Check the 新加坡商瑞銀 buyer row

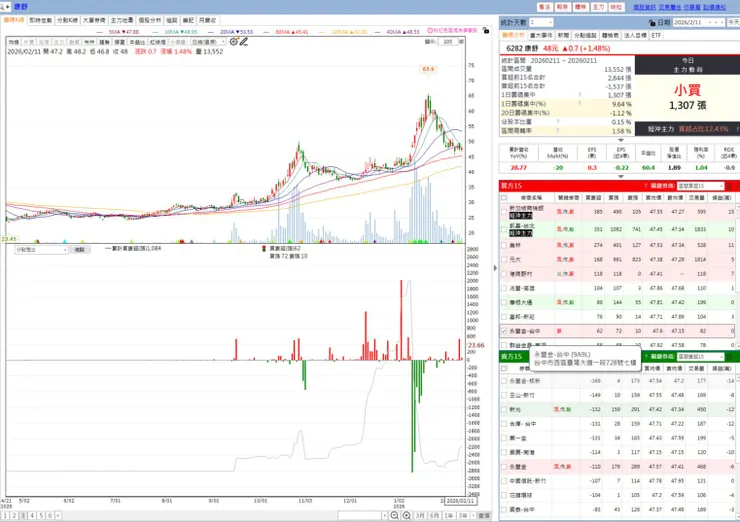504,212
